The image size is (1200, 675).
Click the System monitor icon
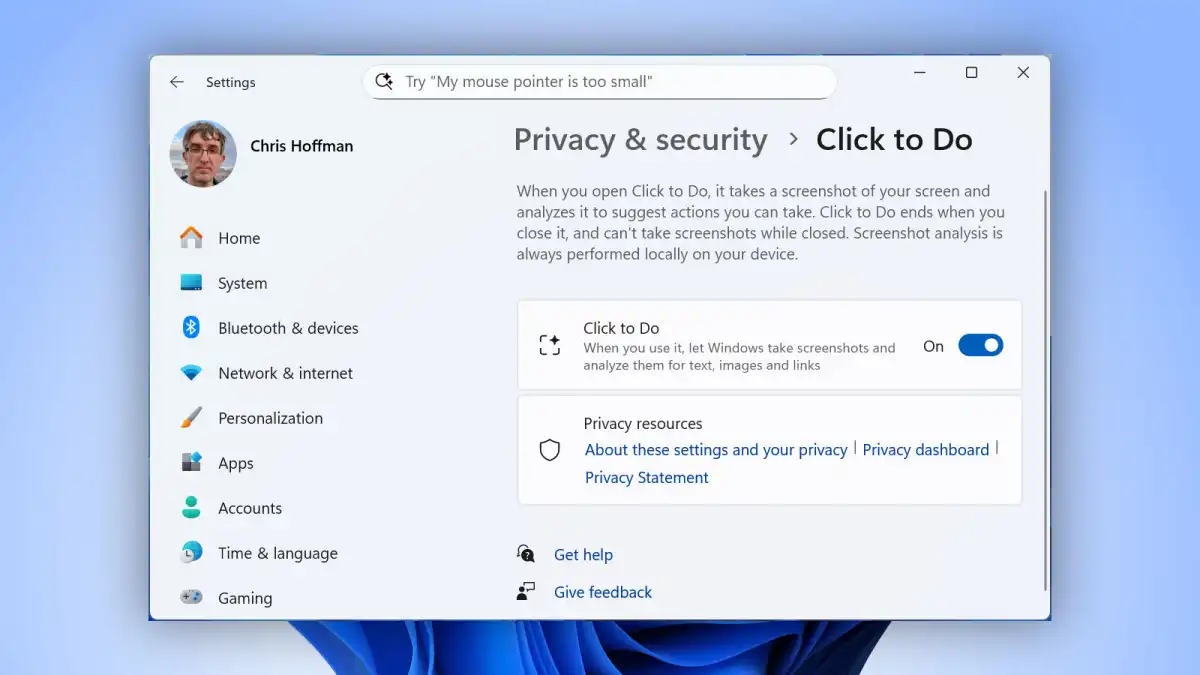coord(191,283)
